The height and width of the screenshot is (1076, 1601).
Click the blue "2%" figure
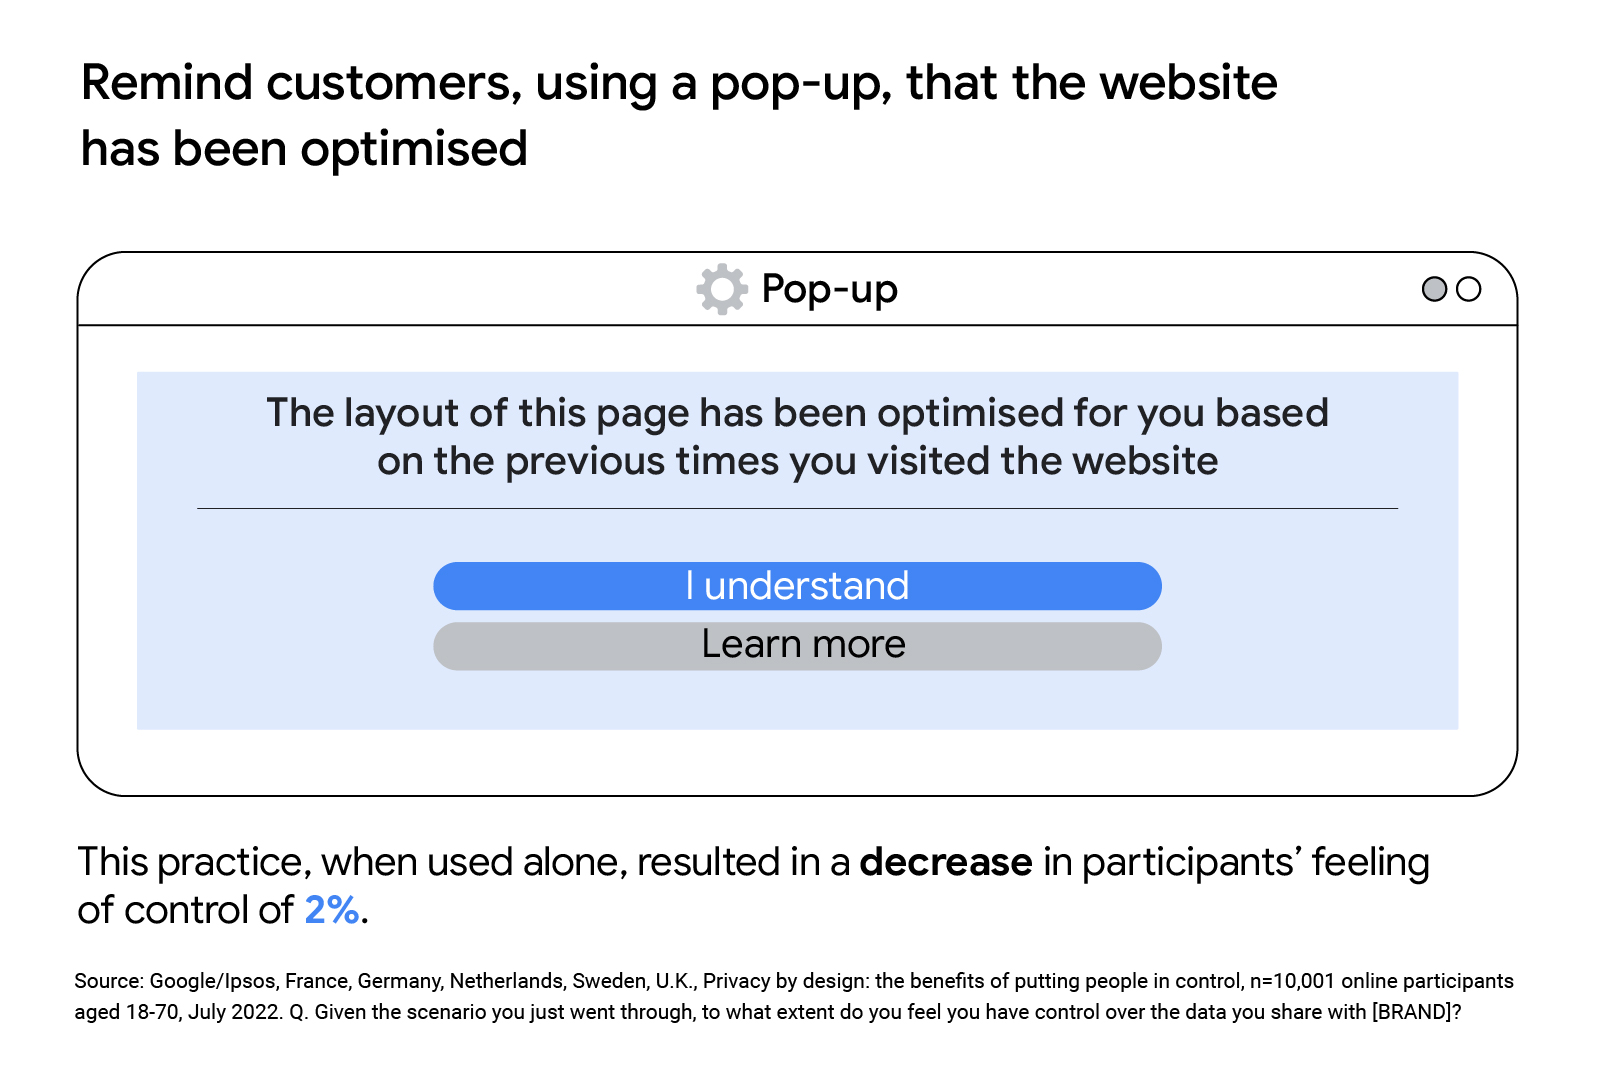point(332,910)
